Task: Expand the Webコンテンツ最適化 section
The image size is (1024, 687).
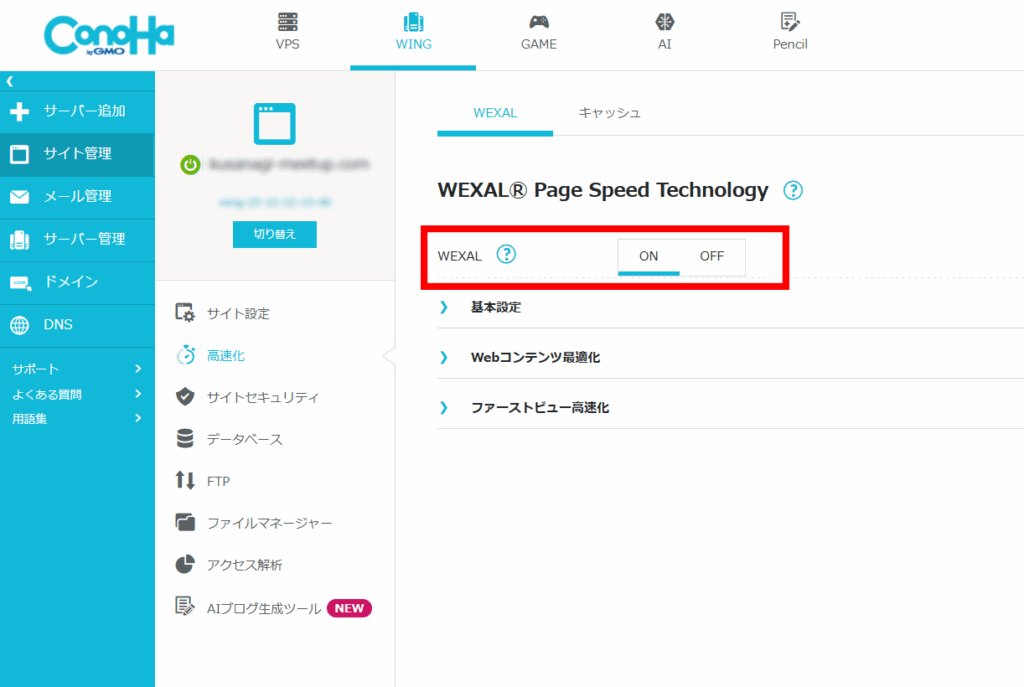Action: [534, 357]
